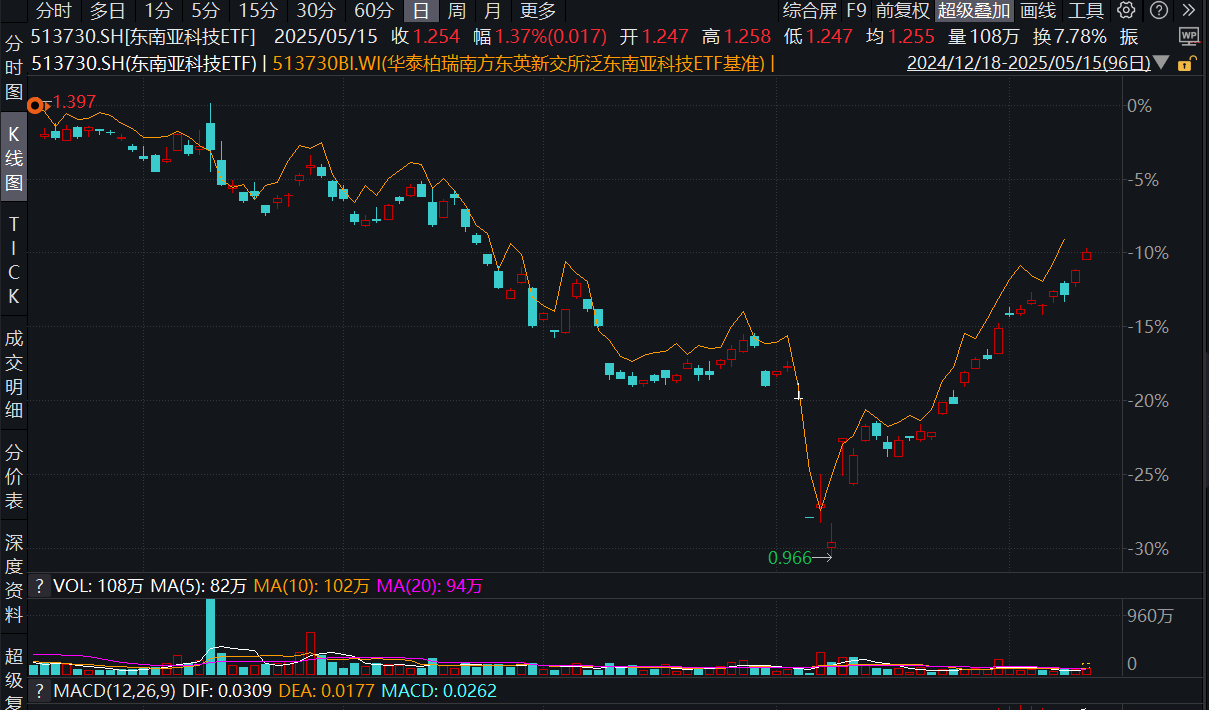Screen dimensions: 1209x710
Task: Click the tallest cyan volume bar
Action: (x=211, y=637)
